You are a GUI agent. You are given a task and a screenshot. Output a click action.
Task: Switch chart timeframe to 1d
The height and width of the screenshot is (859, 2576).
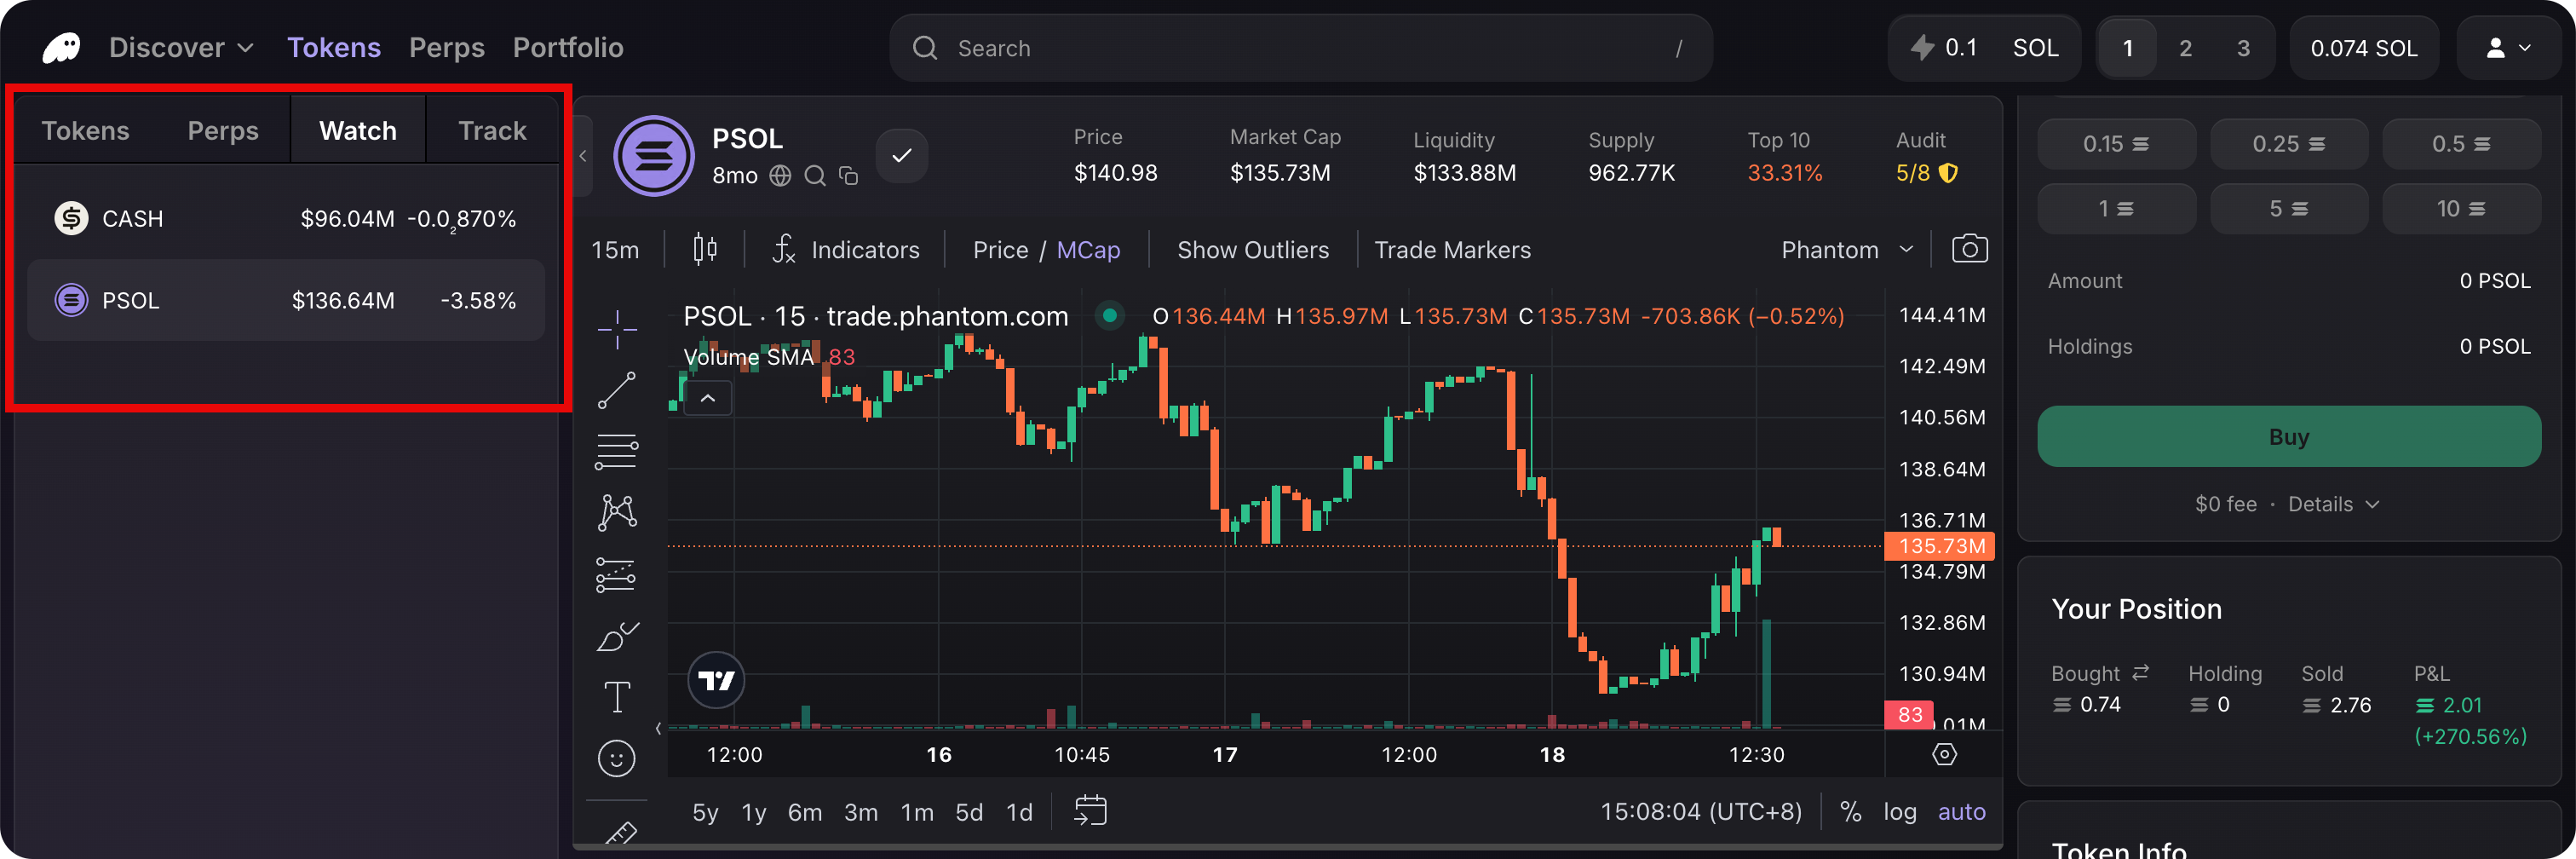point(1019,812)
